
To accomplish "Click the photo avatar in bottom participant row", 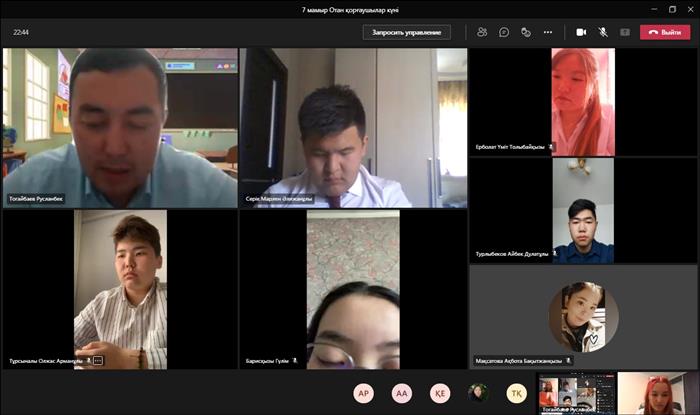I will (x=478, y=393).
